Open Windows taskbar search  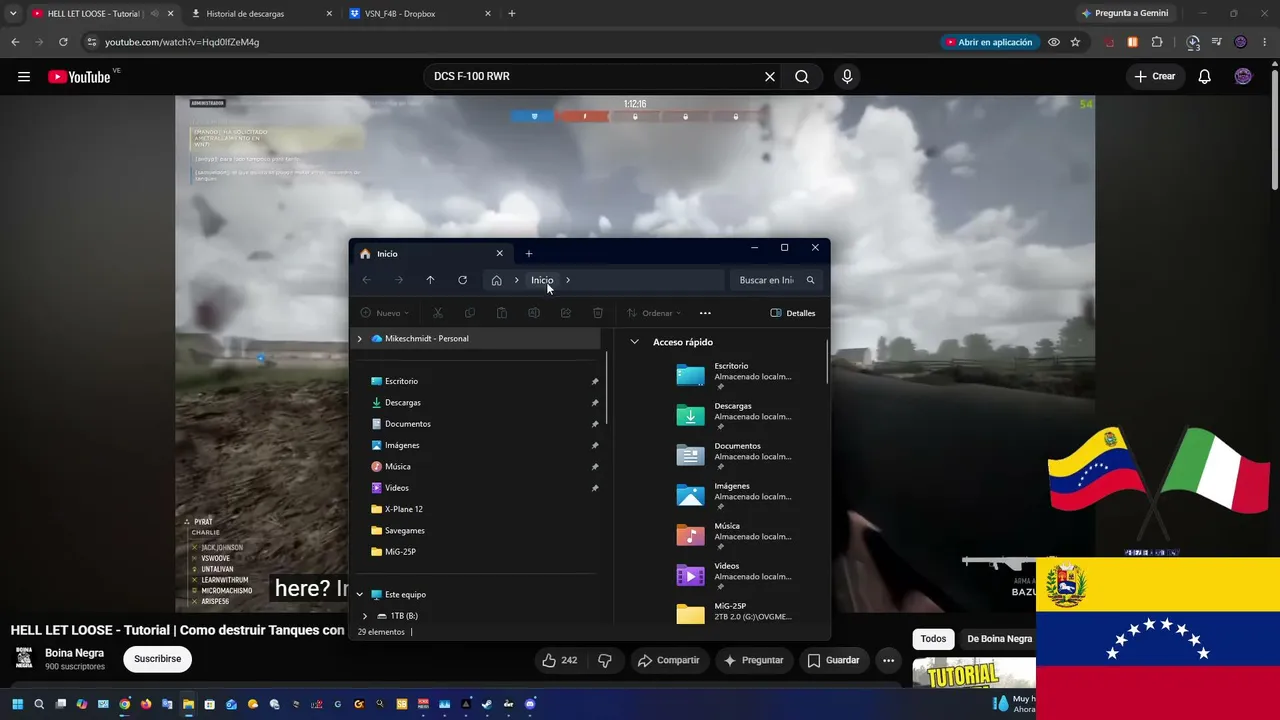pyautogui.click(x=39, y=704)
